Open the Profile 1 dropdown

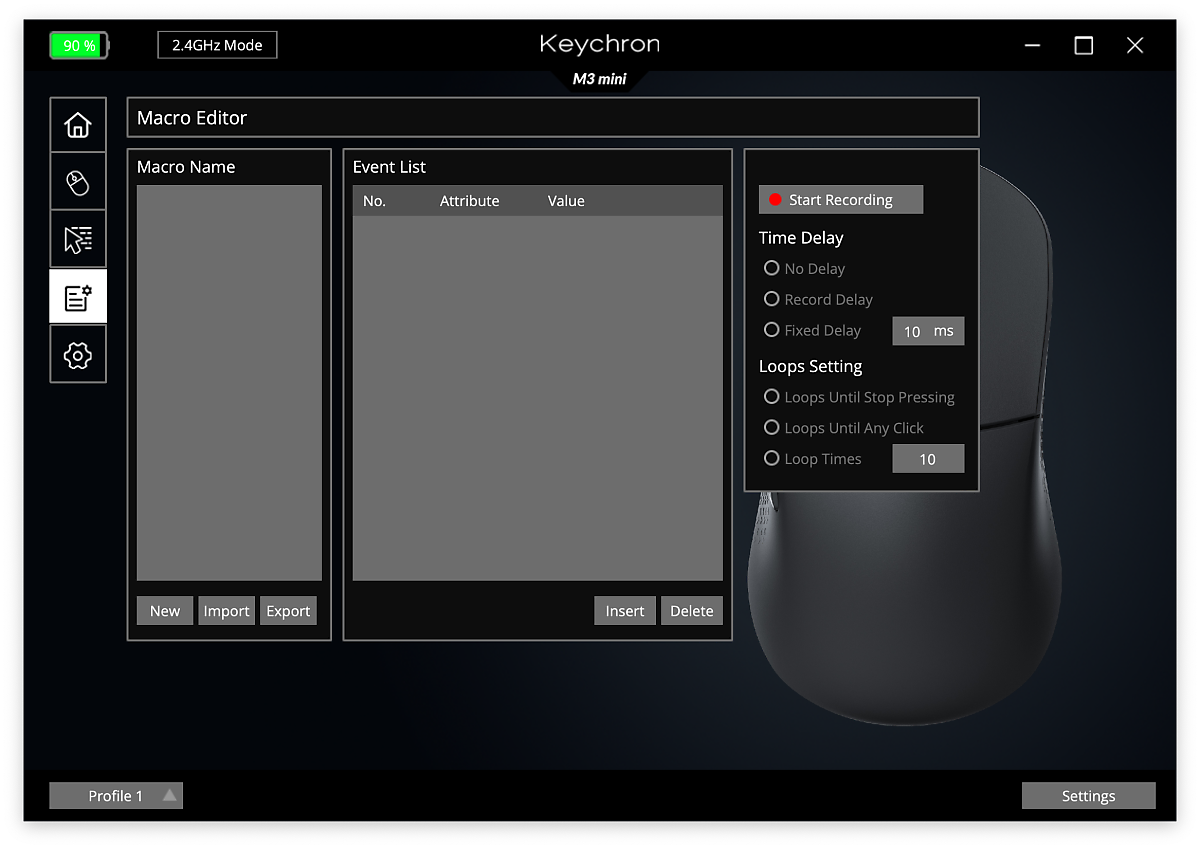point(116,796)
